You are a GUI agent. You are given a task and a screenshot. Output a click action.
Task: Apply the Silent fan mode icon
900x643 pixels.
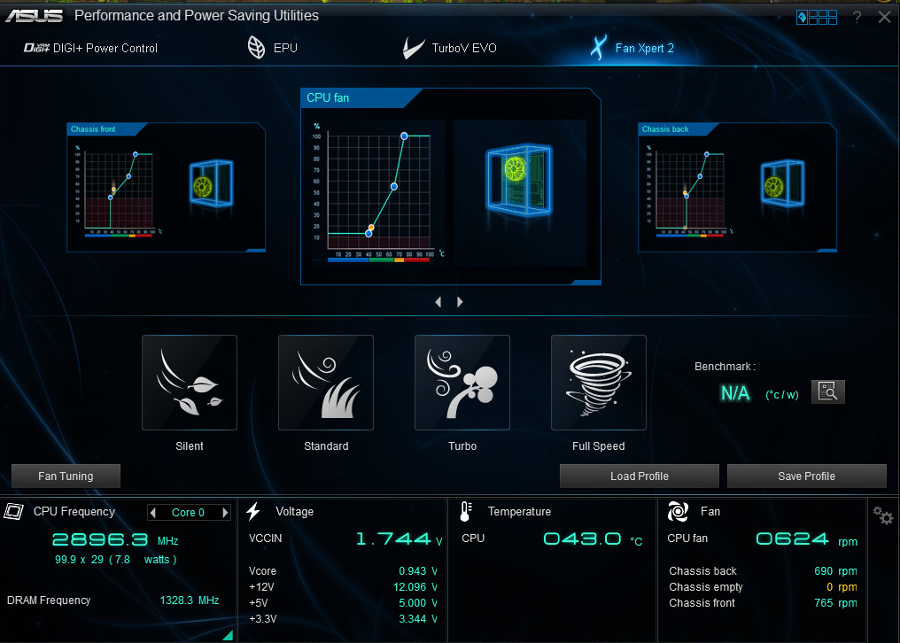[189, 383]
